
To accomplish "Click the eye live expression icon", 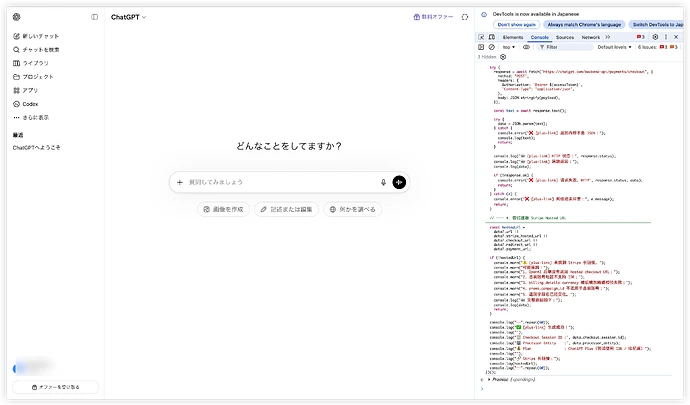I will (526, 47).
